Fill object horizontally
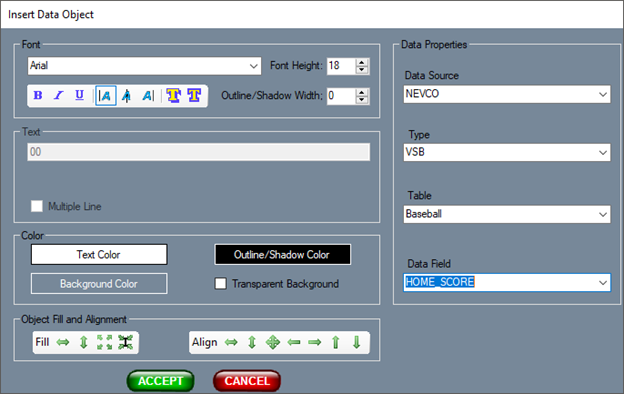This screenshot has height=394, width=624. [x=63, y=342]
